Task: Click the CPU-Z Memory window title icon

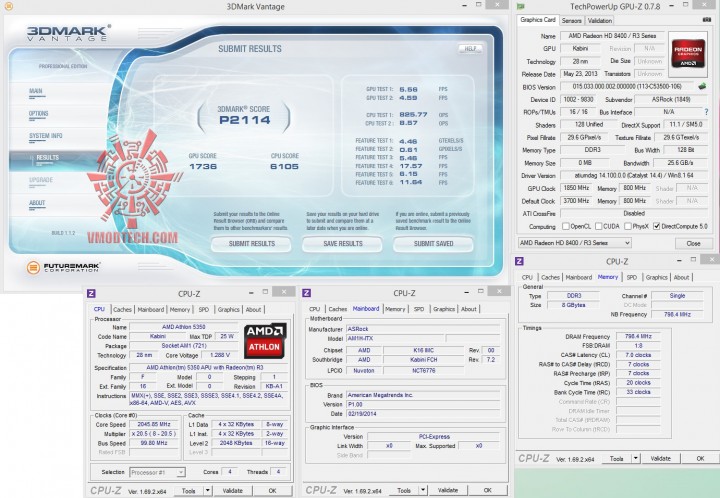Action: coord(519,261)
